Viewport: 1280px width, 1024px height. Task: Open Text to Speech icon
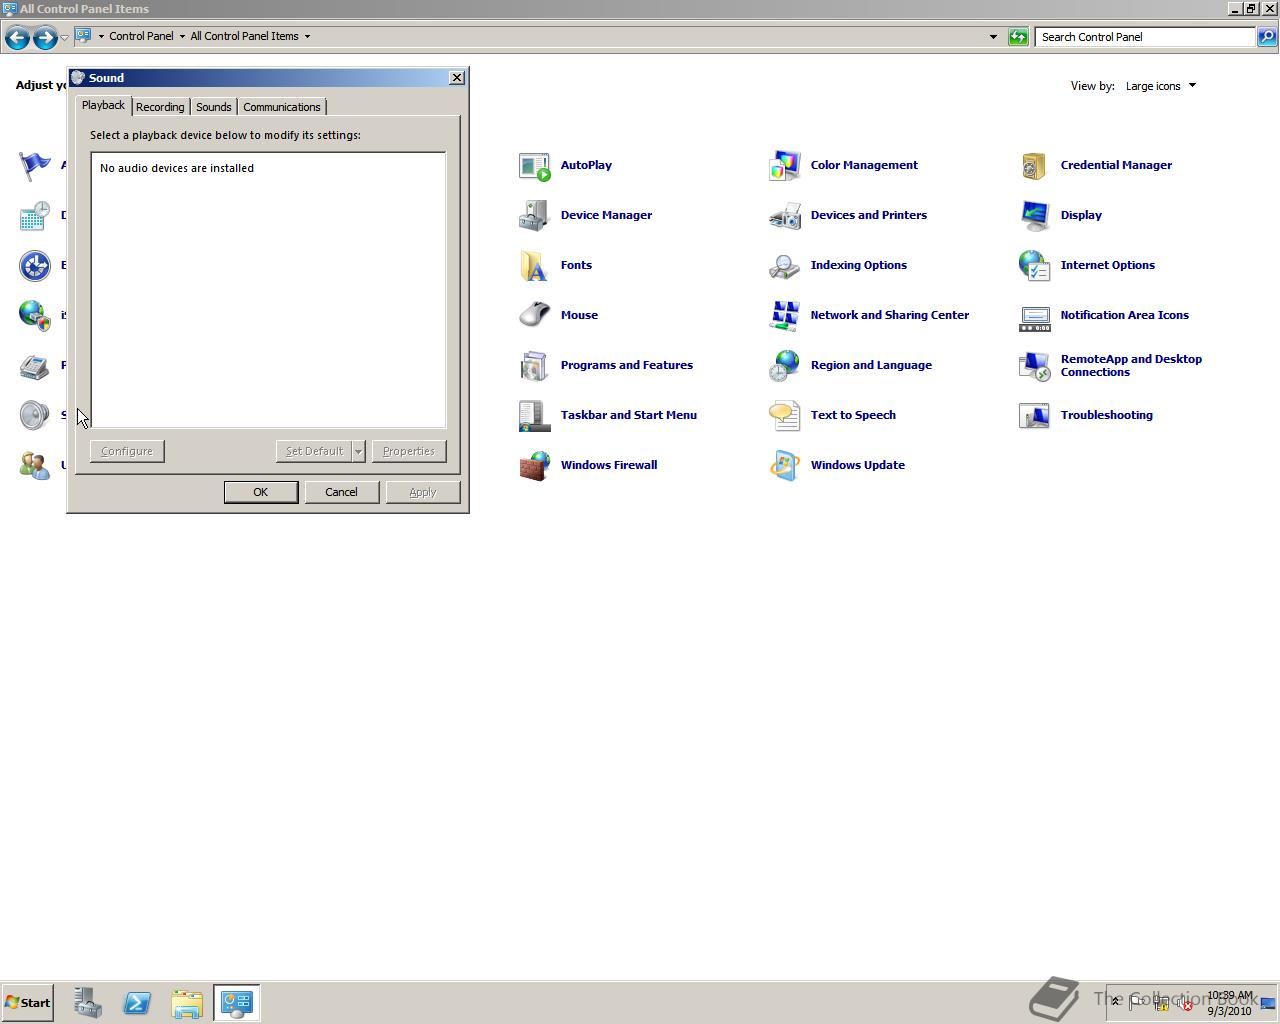coord(785,416)
